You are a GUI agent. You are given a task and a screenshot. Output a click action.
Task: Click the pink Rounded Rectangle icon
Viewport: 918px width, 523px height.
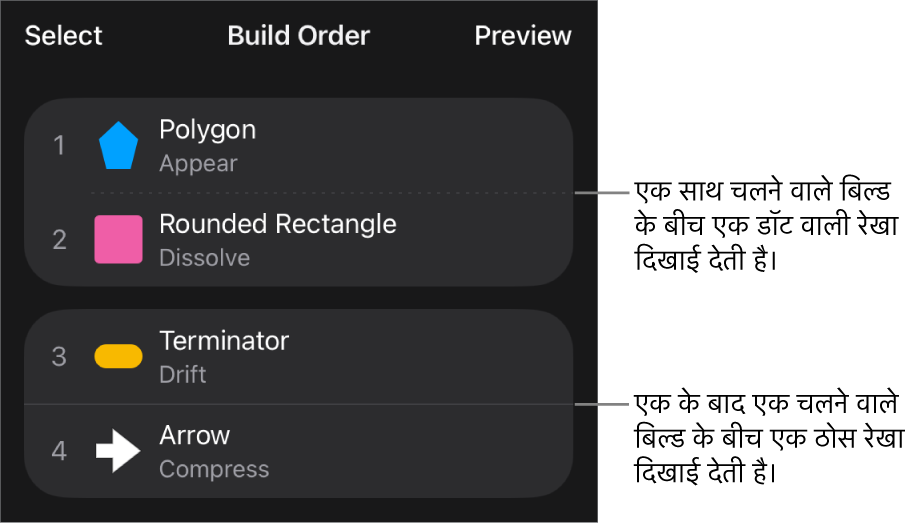point(118,239)
